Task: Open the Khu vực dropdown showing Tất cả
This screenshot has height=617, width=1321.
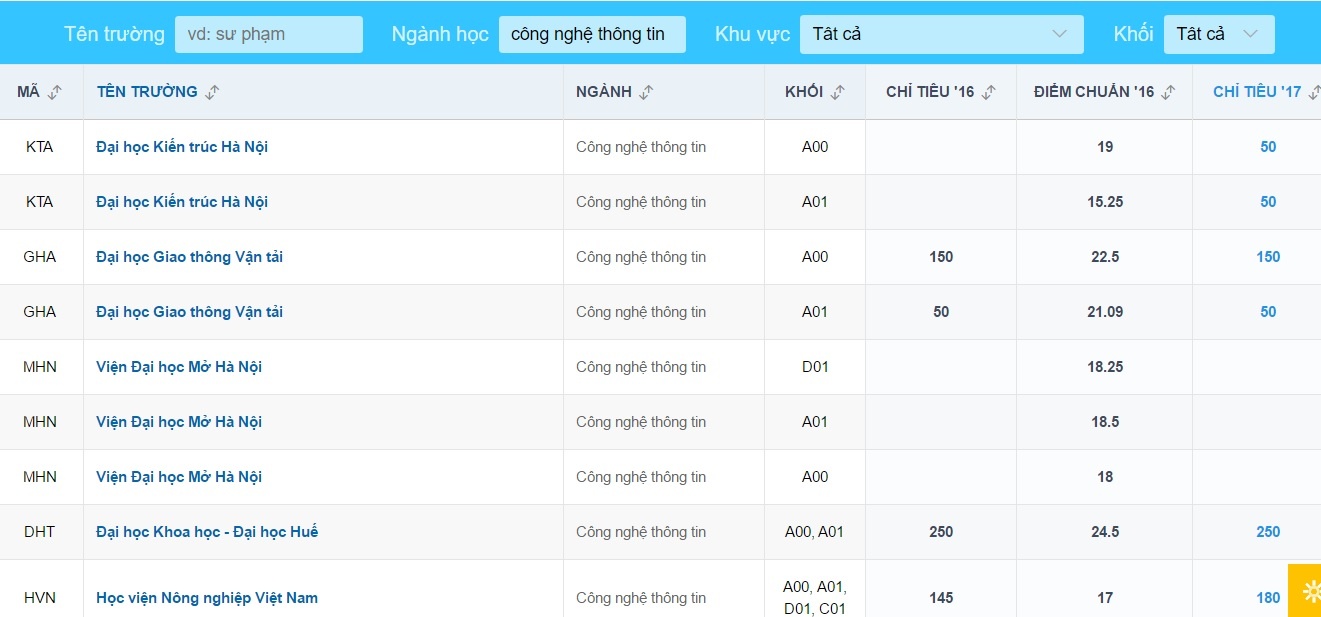Action: 940,33
